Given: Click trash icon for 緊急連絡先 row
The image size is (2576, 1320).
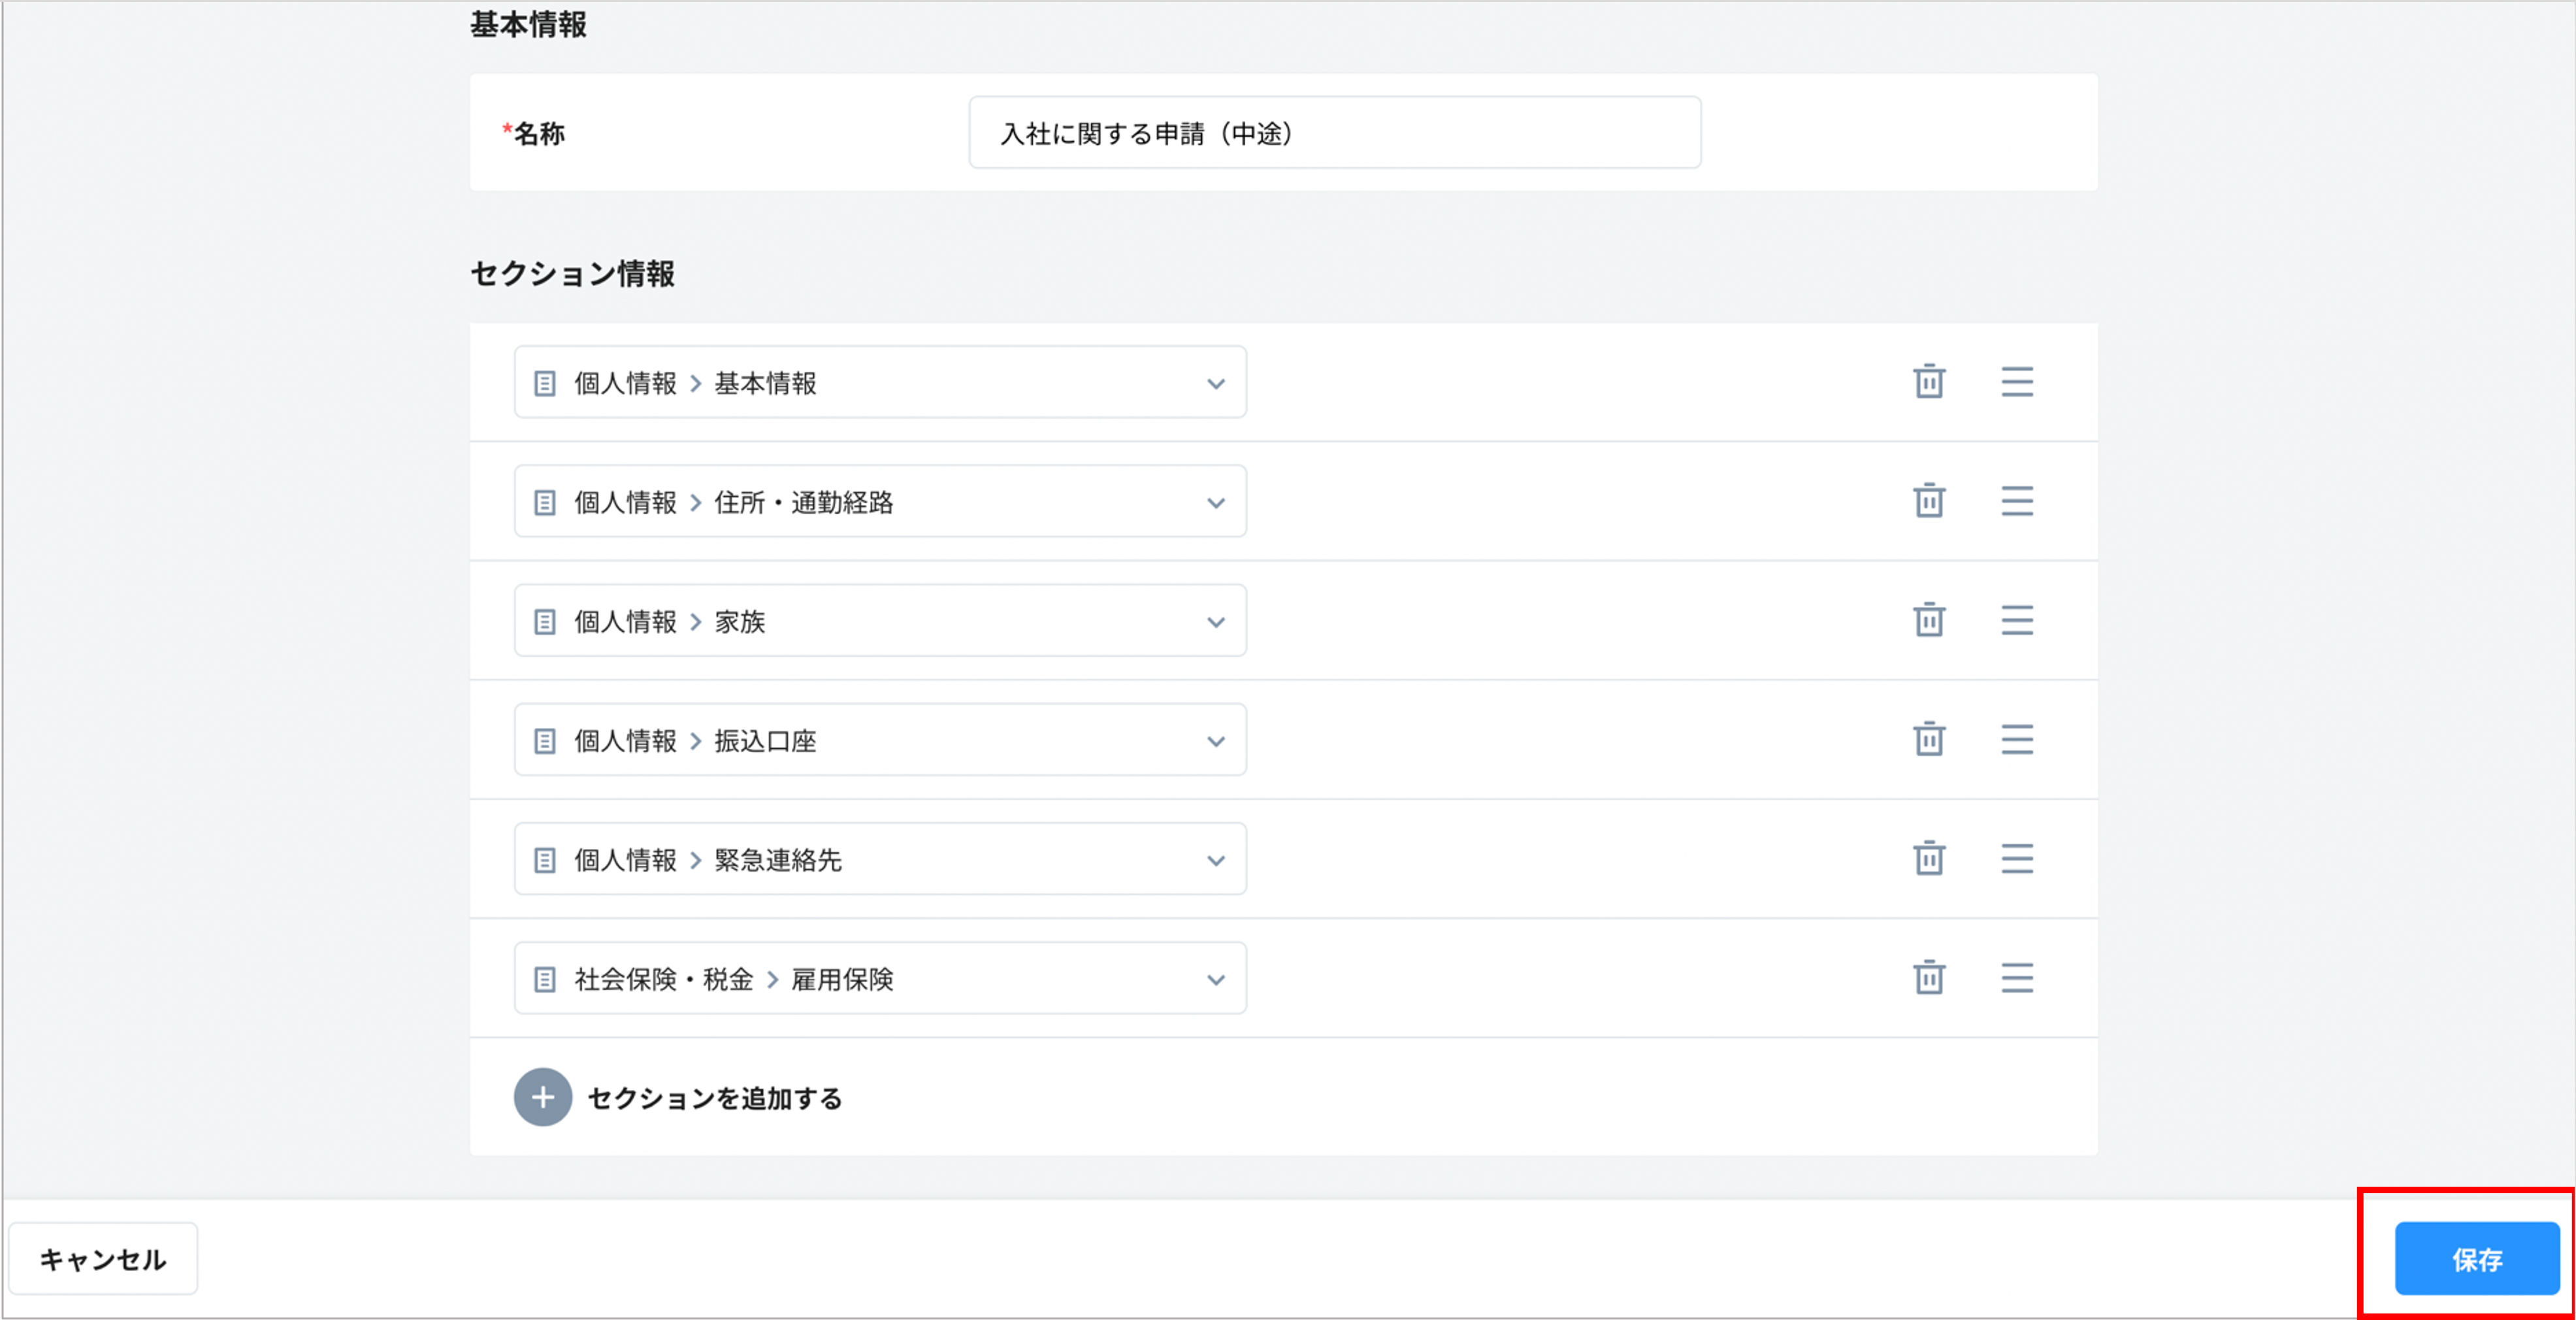Looking at the screenshot, I should [1928, 859].
